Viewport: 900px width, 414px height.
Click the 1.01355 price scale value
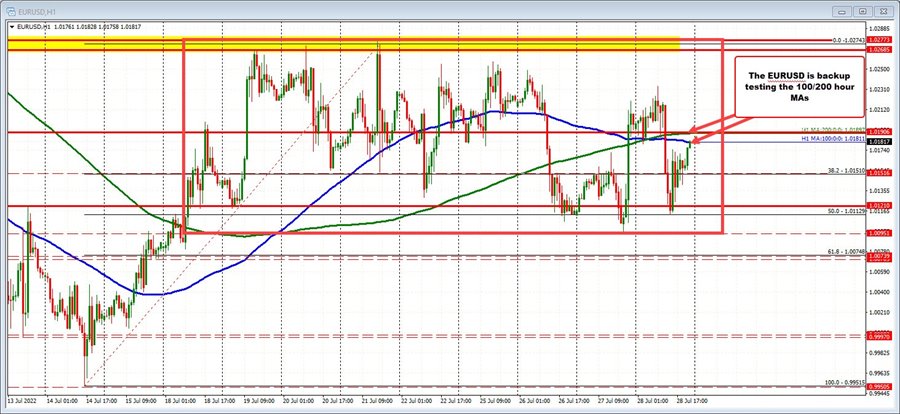point(879,191)
